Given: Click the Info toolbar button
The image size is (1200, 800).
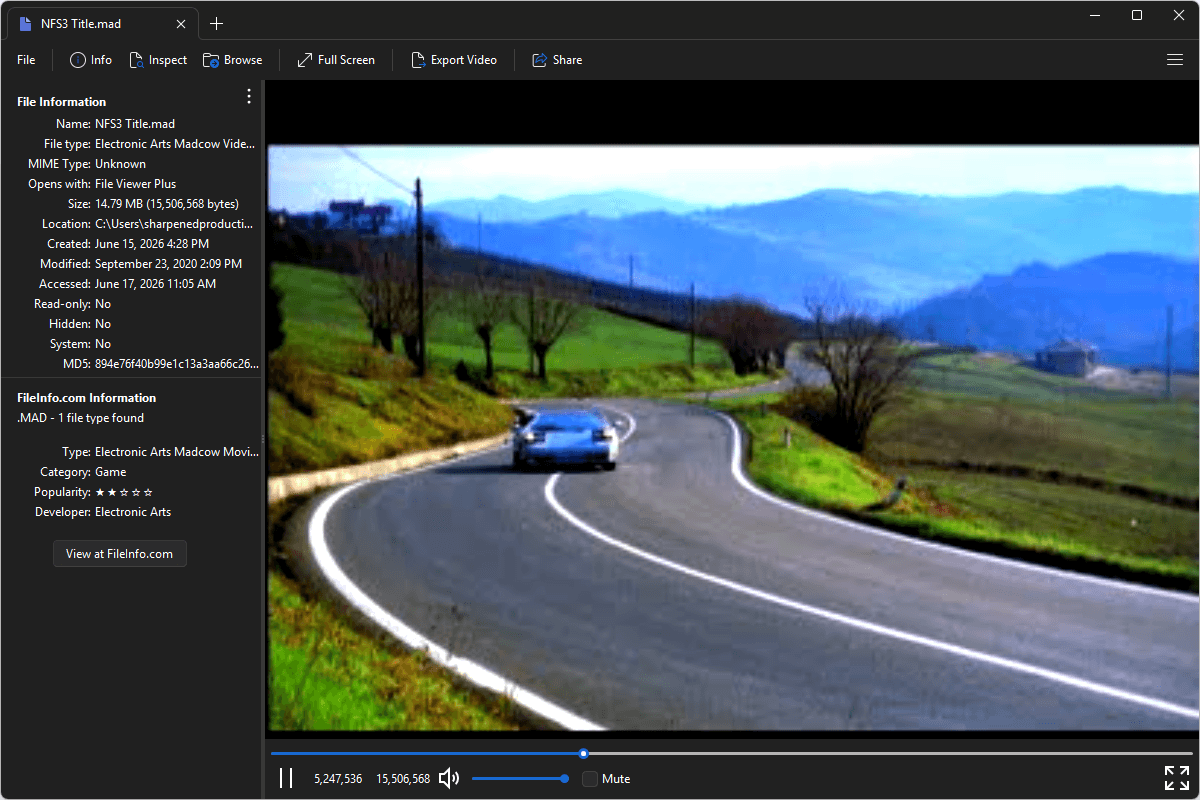Looking at the screenshot, I should pos(91,60).
